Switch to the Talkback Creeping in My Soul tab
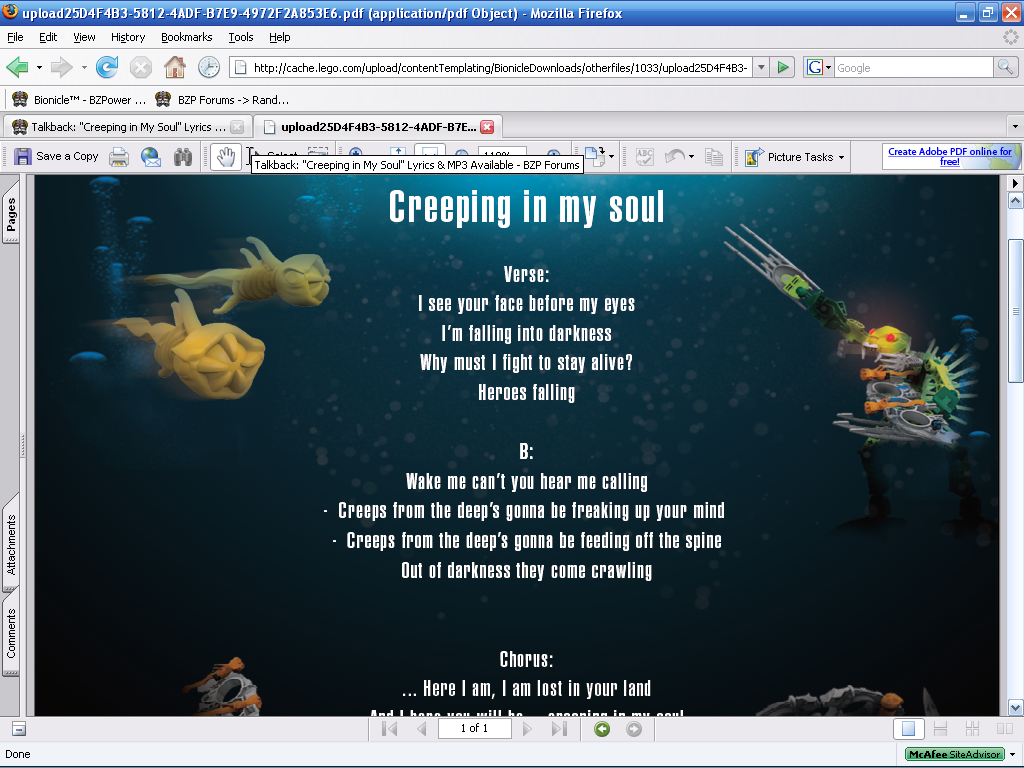Image resolution: width=1024 pixels, height=768 pixels. click(127, 127)
